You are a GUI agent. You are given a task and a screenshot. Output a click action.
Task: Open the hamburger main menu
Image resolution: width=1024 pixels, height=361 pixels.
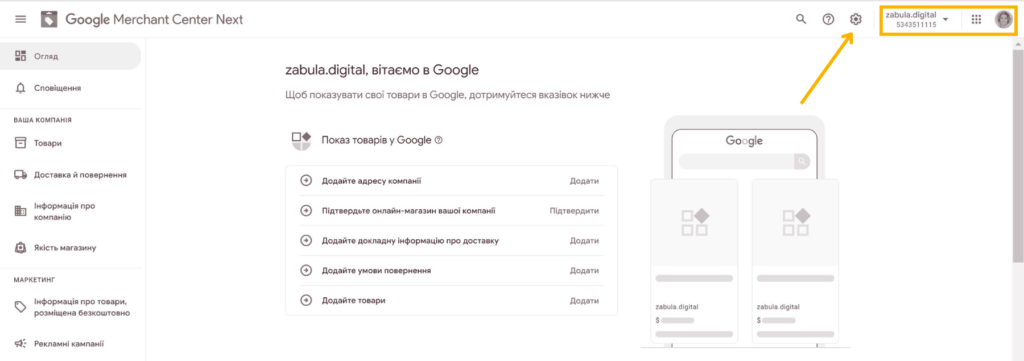[21, 20]
